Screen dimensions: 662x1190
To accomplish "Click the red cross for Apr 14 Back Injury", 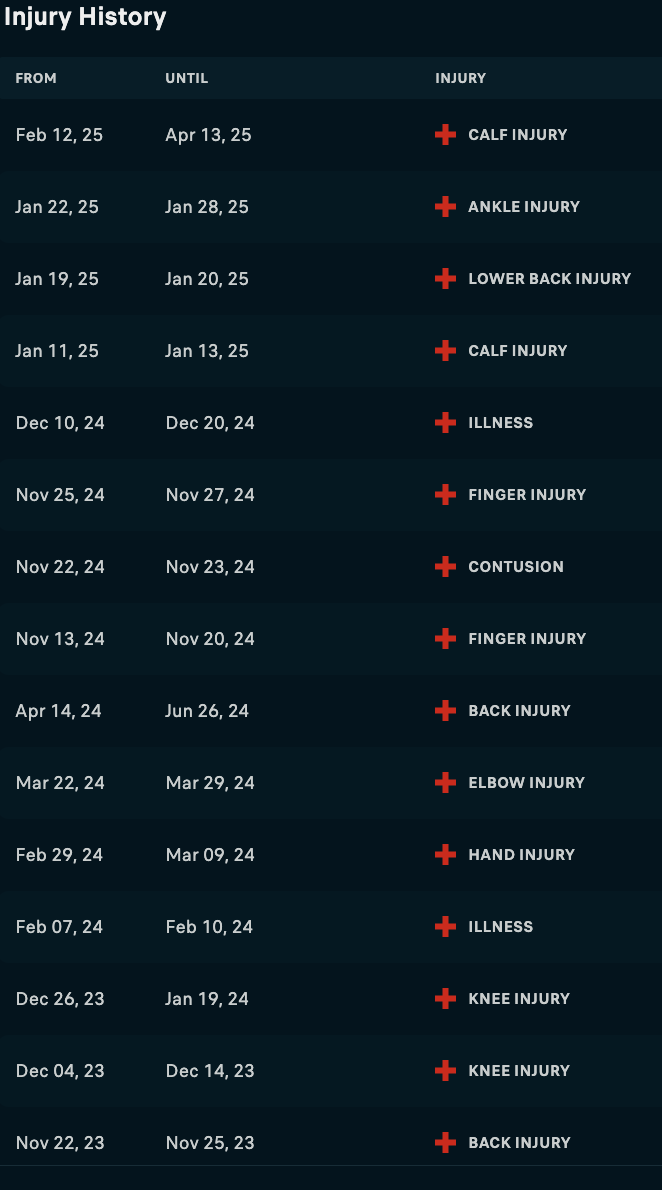I will coord(446,711).
